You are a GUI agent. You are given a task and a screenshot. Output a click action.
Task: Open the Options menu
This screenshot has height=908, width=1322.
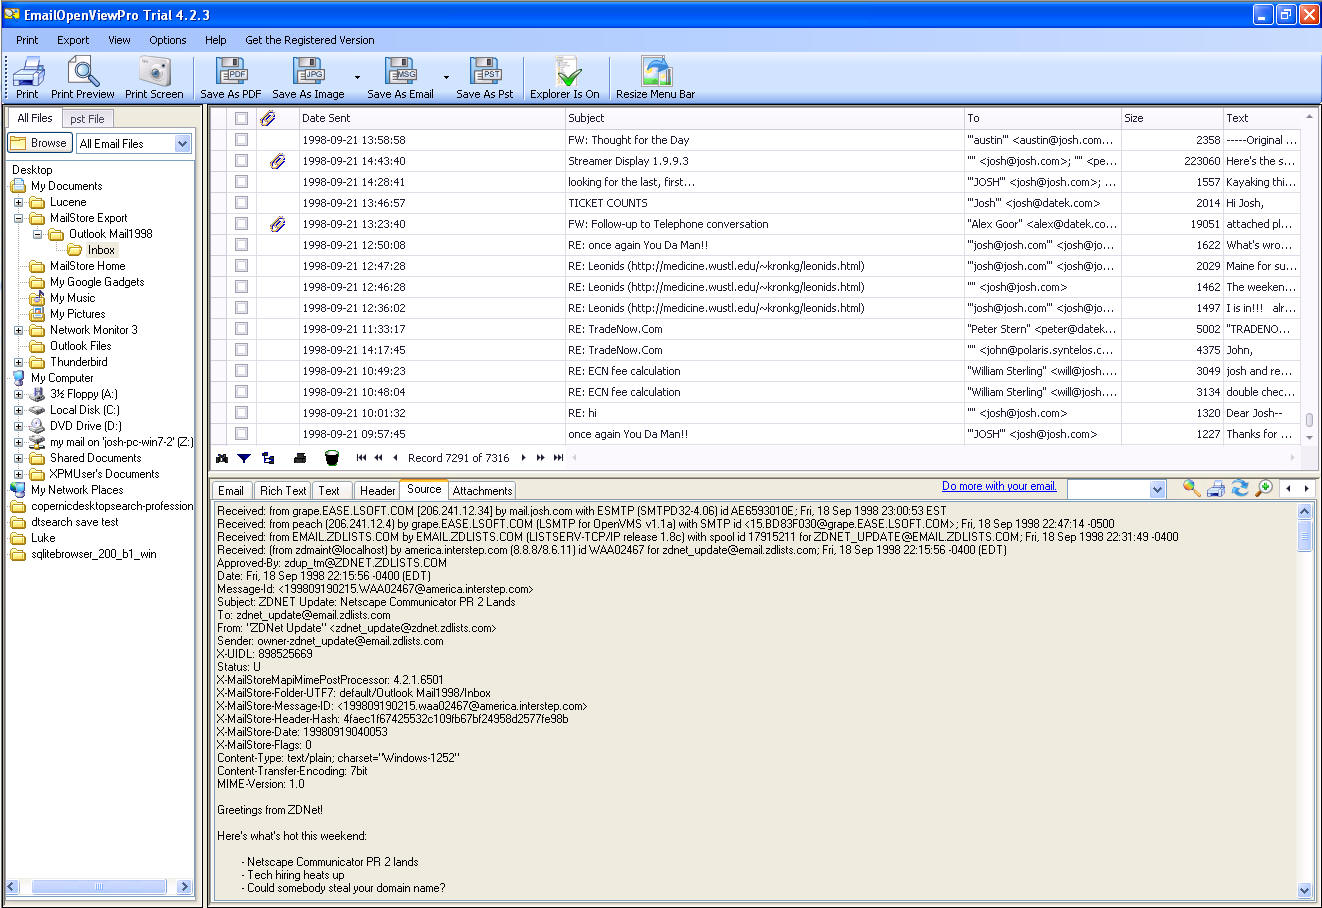pos(168,40)
